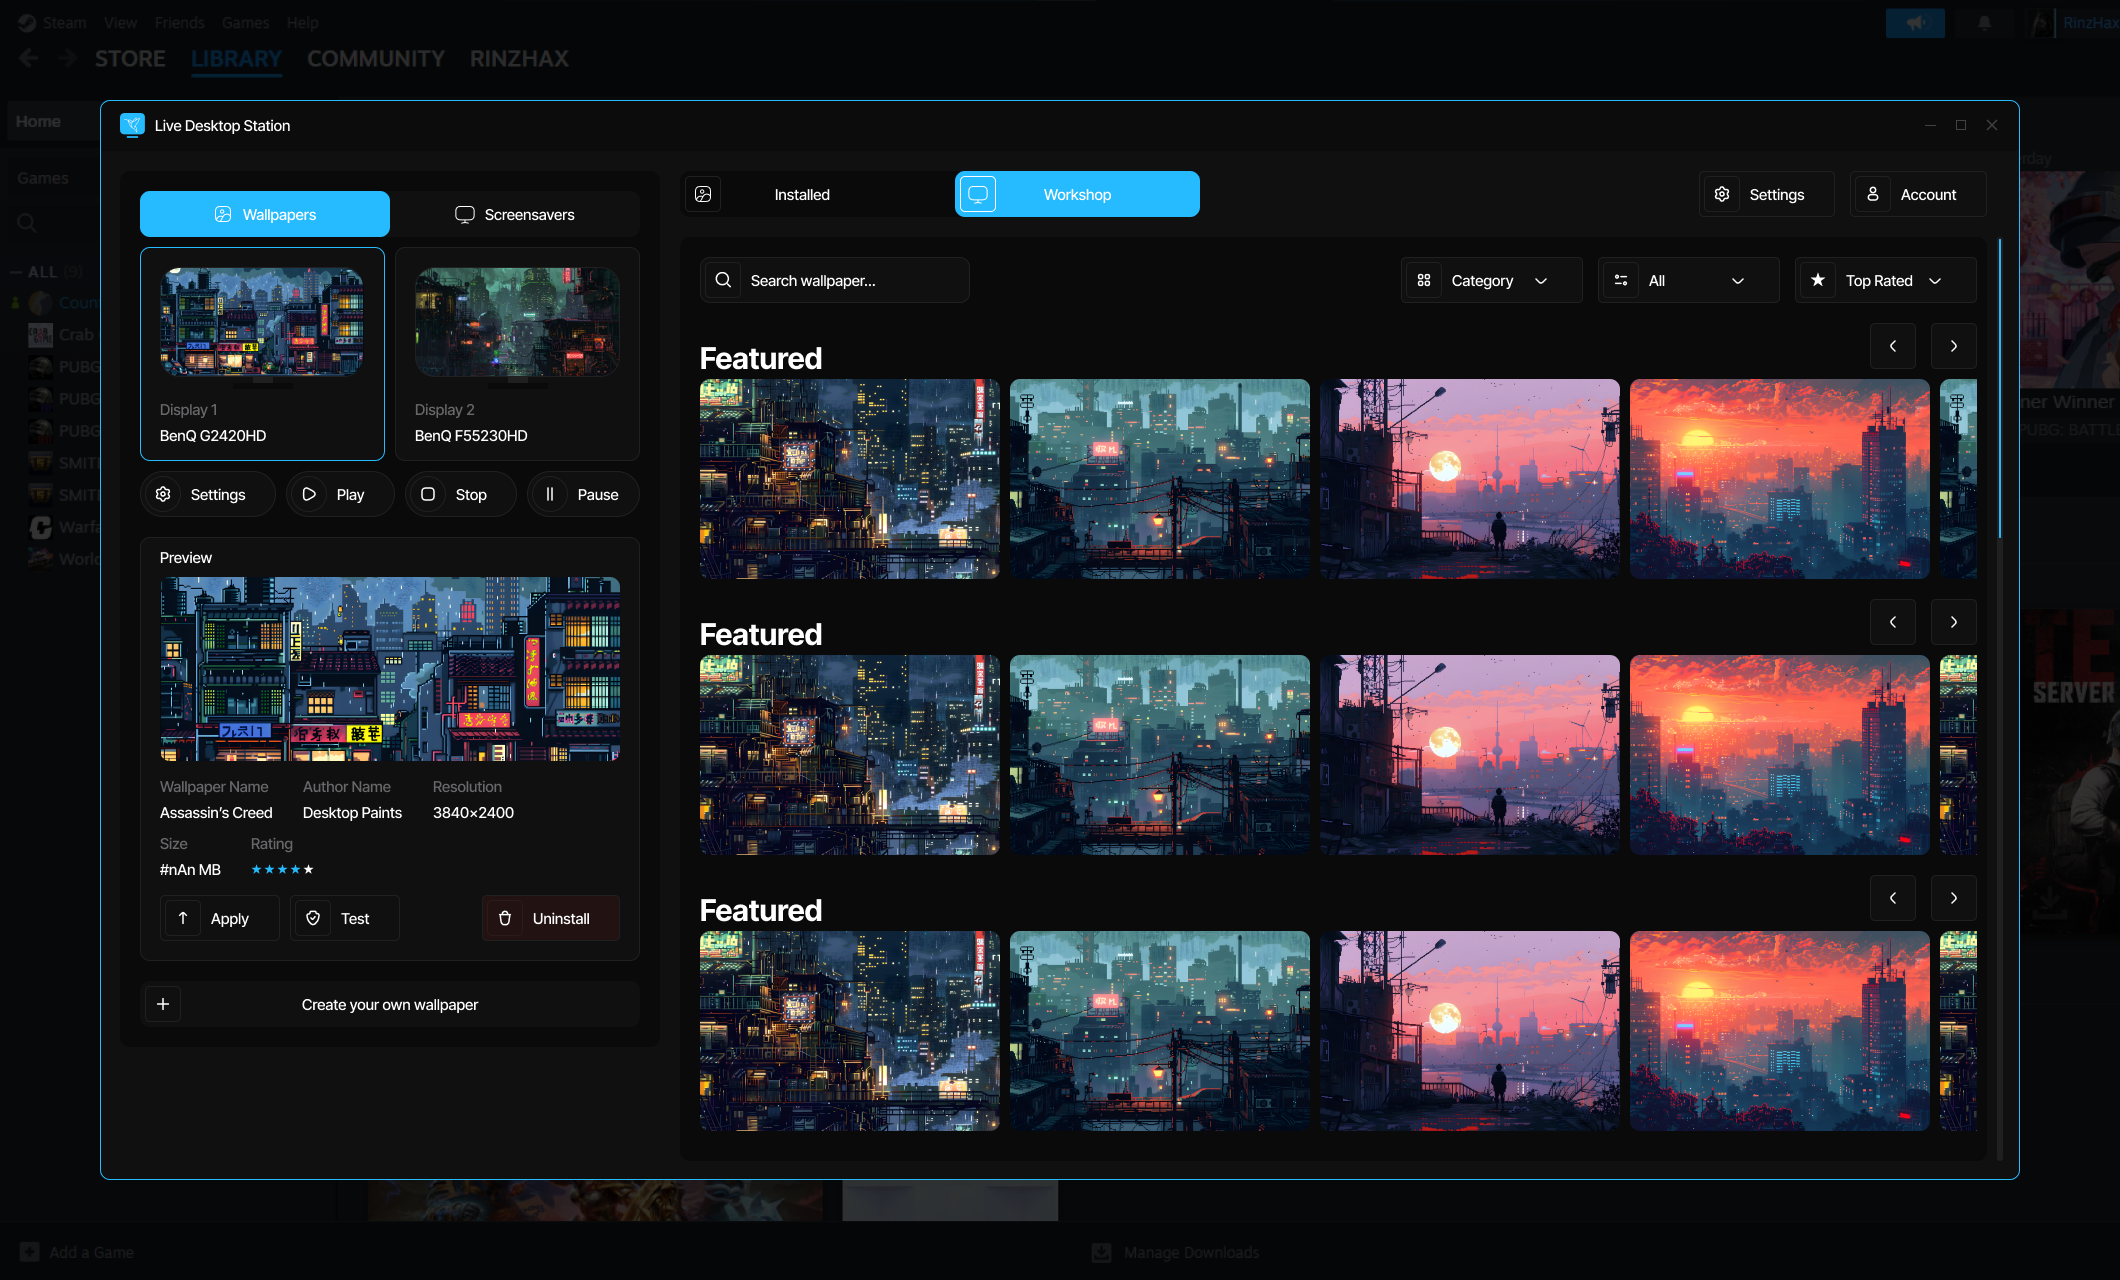Select Display 2 BenQ F55230HD
The image size is (2120, 1280).
tap(517, 354)
